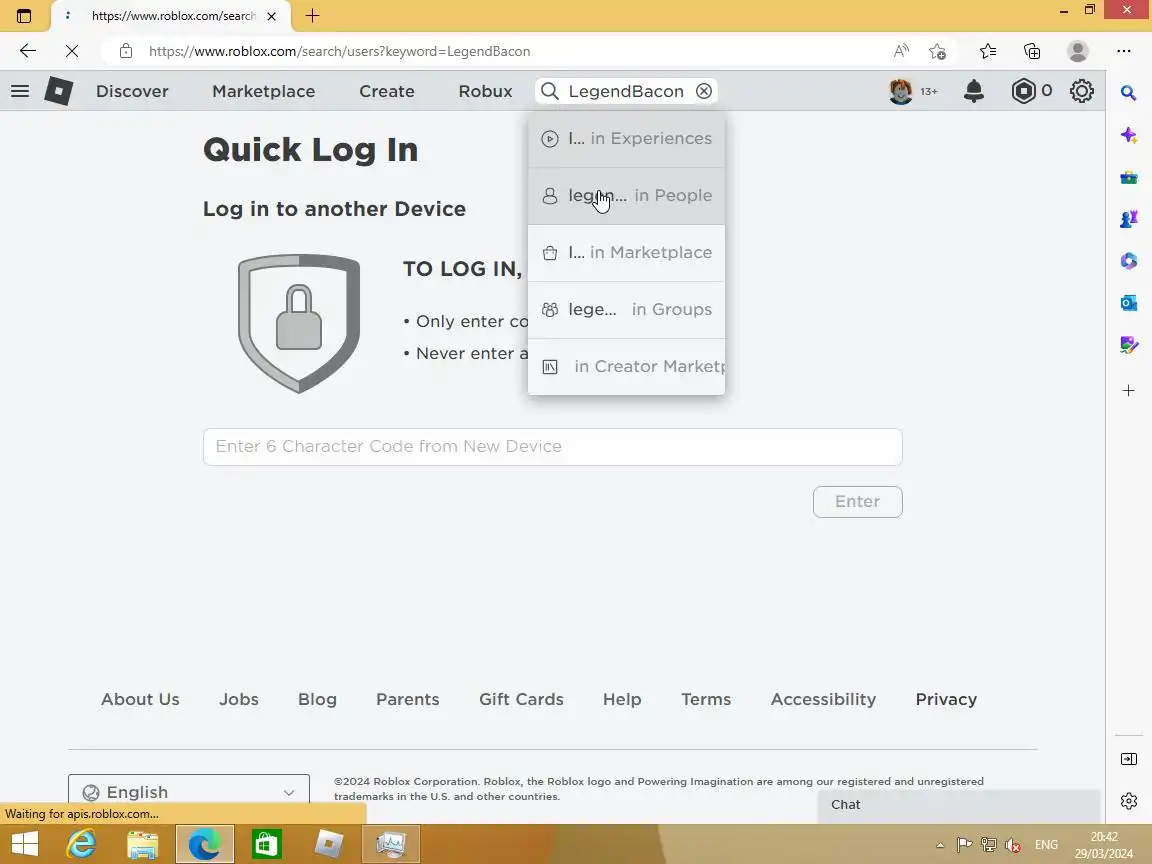Open Roblox app from taskbar
The image size is (1152, 864).
click(x=328, y=844)
